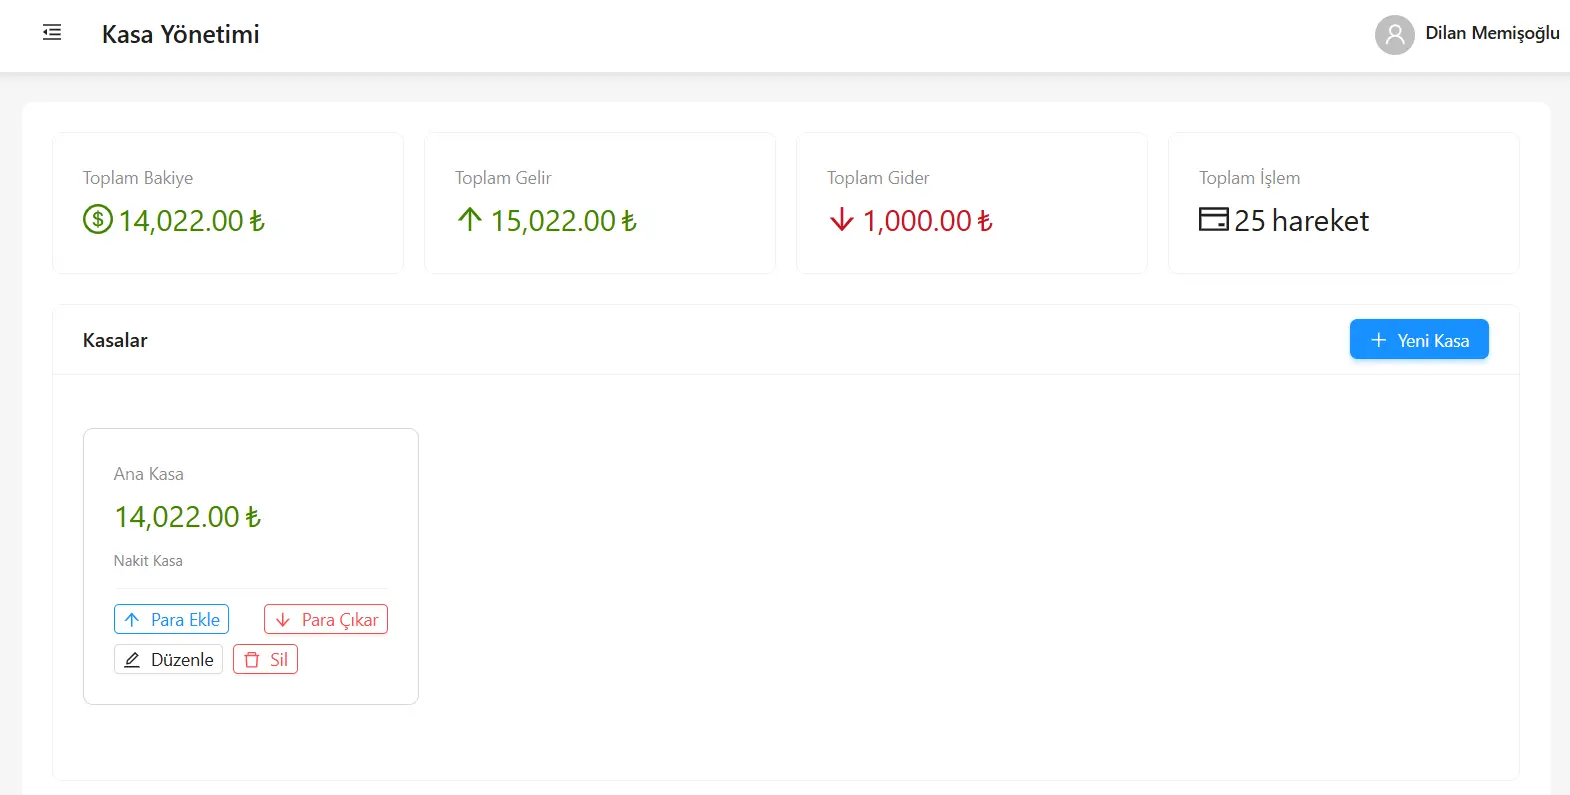Open the user avatar icon
1570x795 pixels.
click(x=1394, y=35)
